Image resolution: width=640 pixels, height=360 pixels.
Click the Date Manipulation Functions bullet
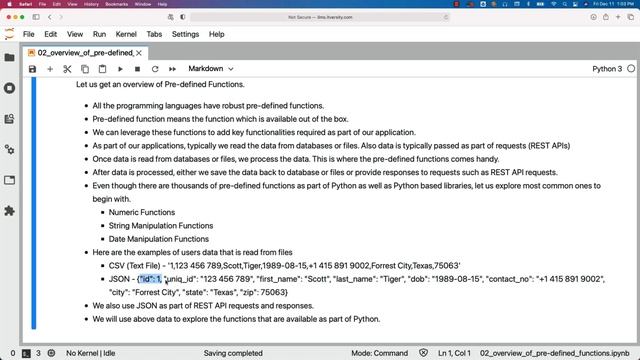coord(159,239)
